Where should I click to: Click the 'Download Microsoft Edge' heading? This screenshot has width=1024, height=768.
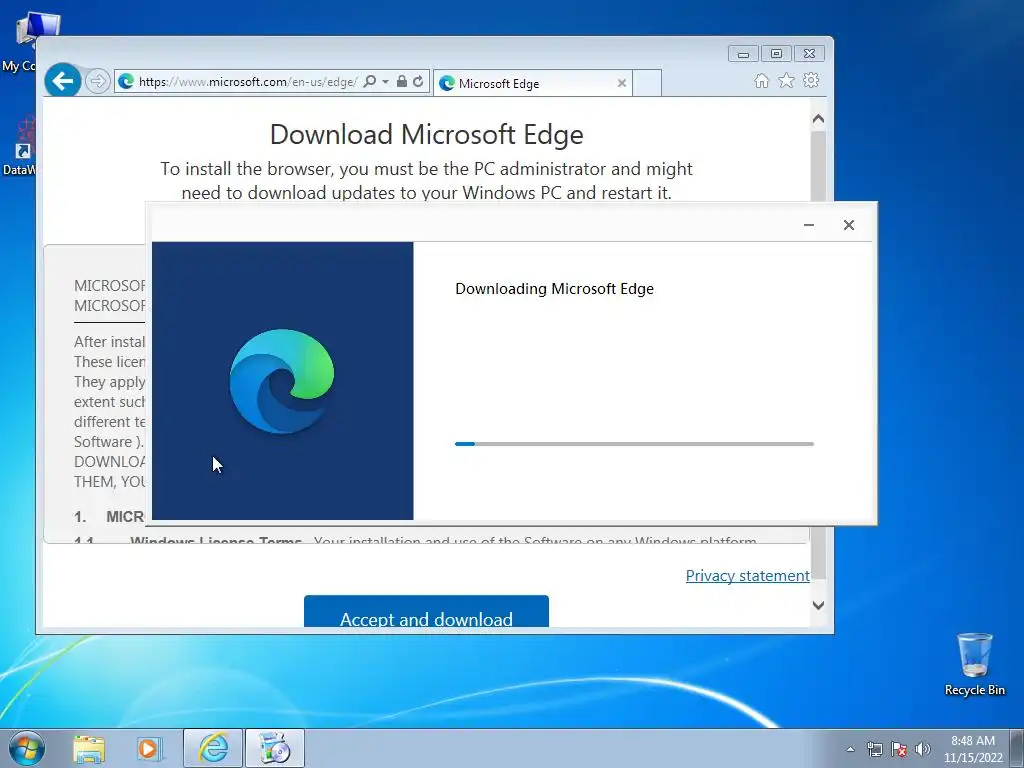(426, 135)
